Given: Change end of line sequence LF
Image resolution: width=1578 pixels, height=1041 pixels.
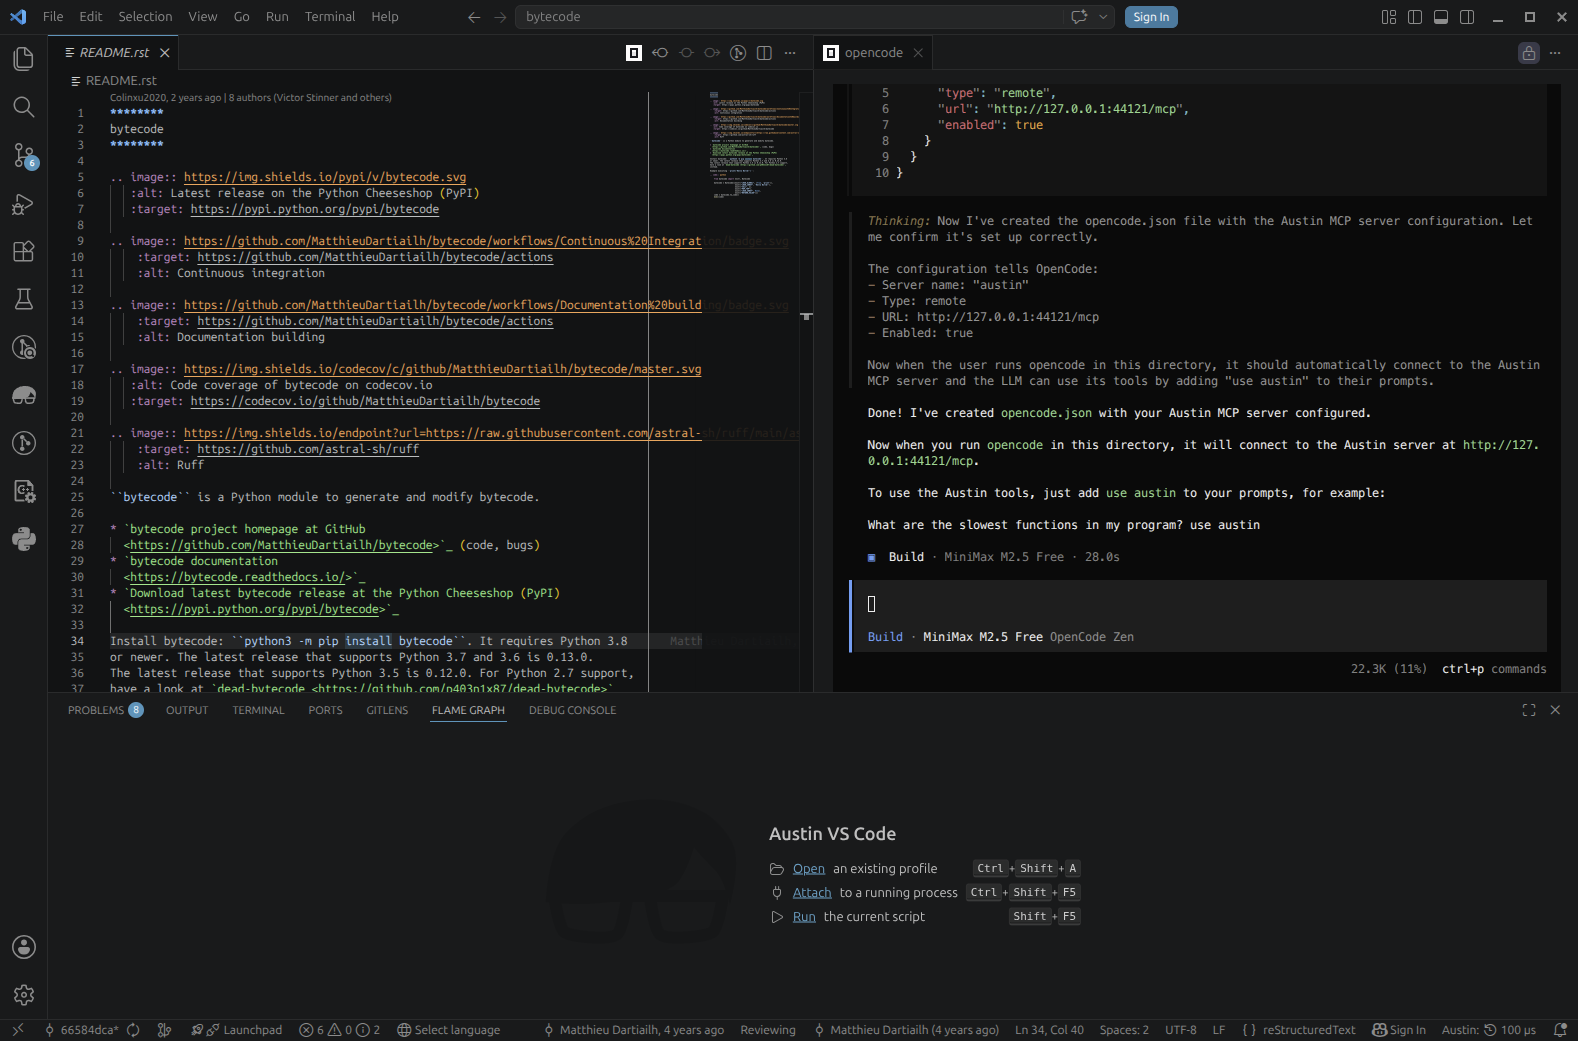Looking at the screenshot, I should pos(1219,1030).
